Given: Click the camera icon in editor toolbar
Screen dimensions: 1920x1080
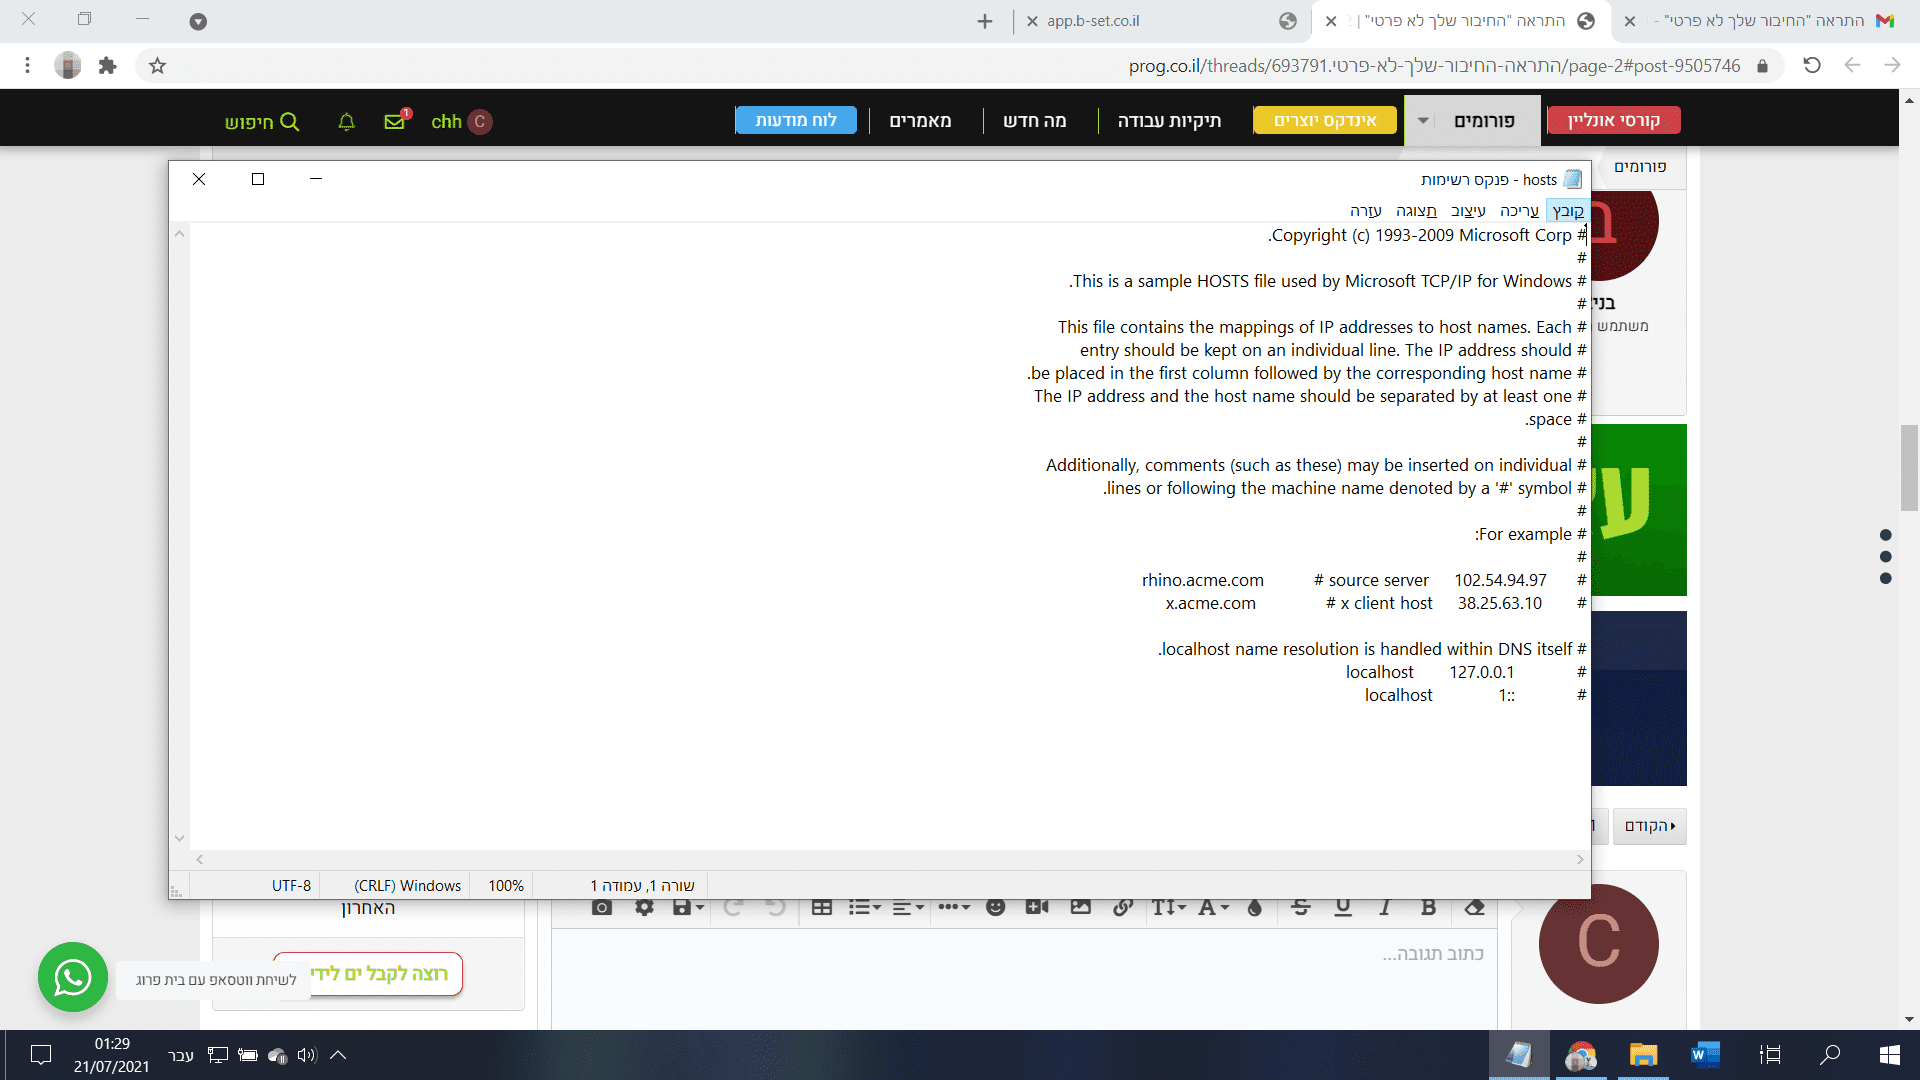Looking at the screenshot, I should coord(601,907).
